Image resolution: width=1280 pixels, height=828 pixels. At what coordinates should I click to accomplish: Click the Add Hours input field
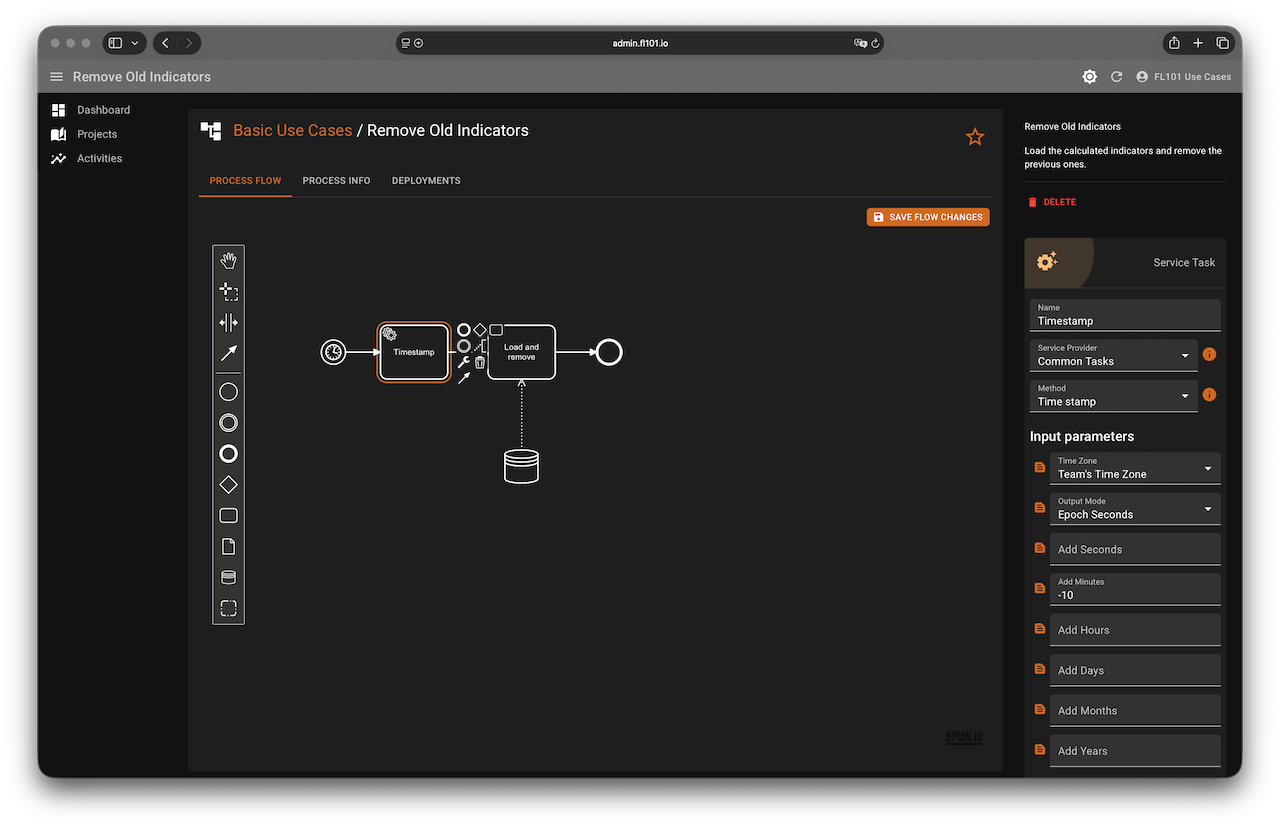pos(1134,630)
